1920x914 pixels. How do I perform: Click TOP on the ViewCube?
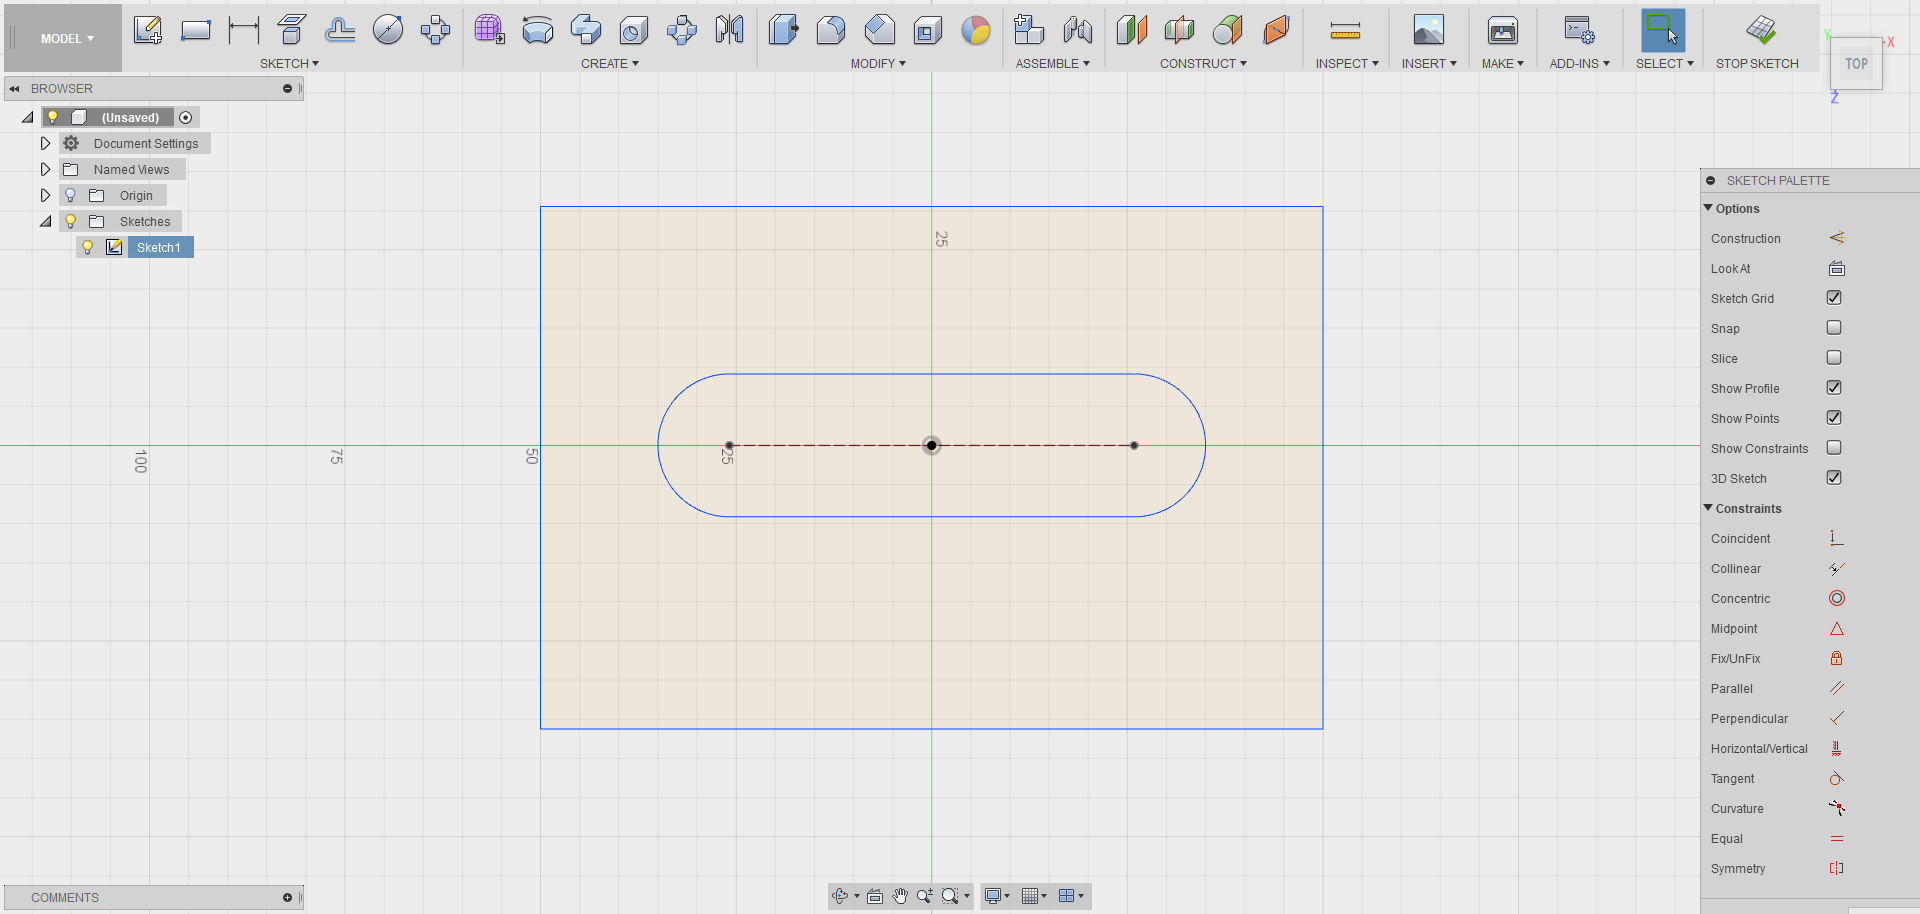coord(1856,63)
